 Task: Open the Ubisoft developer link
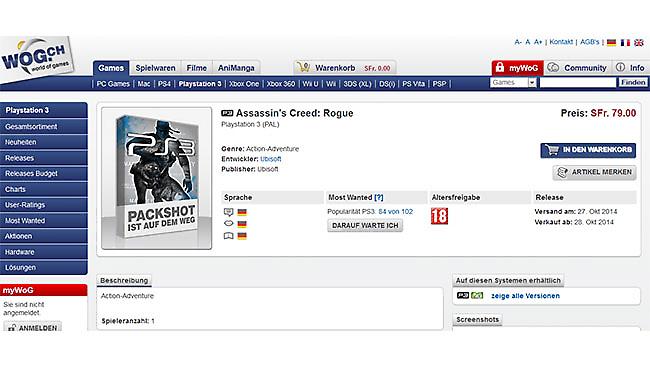[271, 159]
